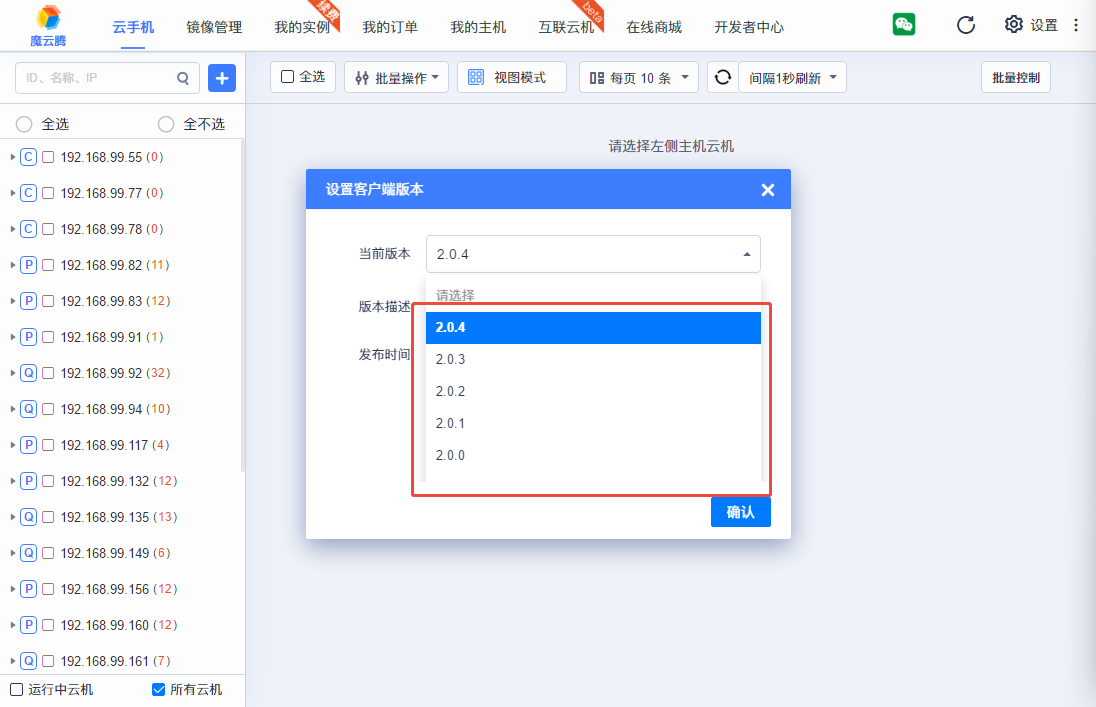This screenshot has height=707, width=1096.
Task: Open settings gear icon
Action: pyautogui.click(x=1014, y=25)
